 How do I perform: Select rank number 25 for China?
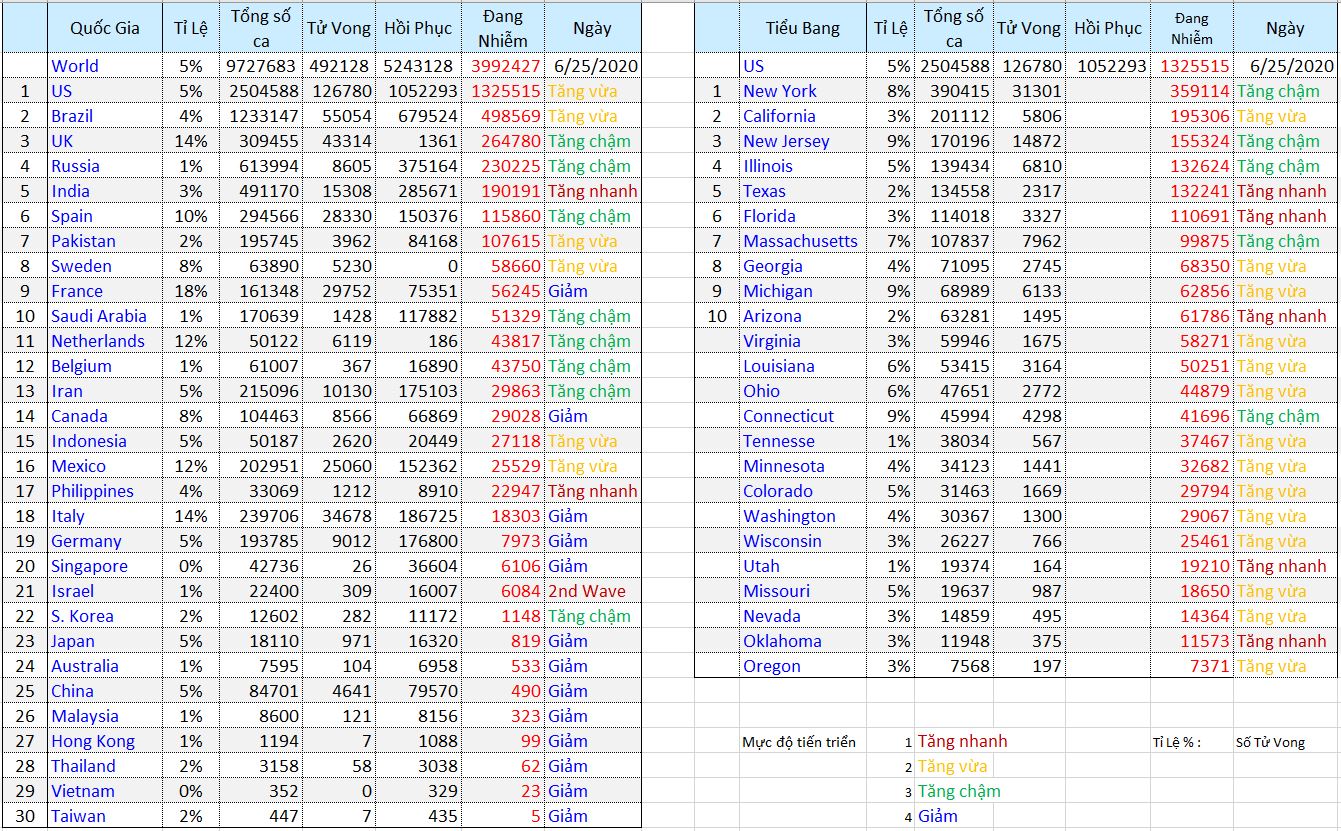point(25,691)
